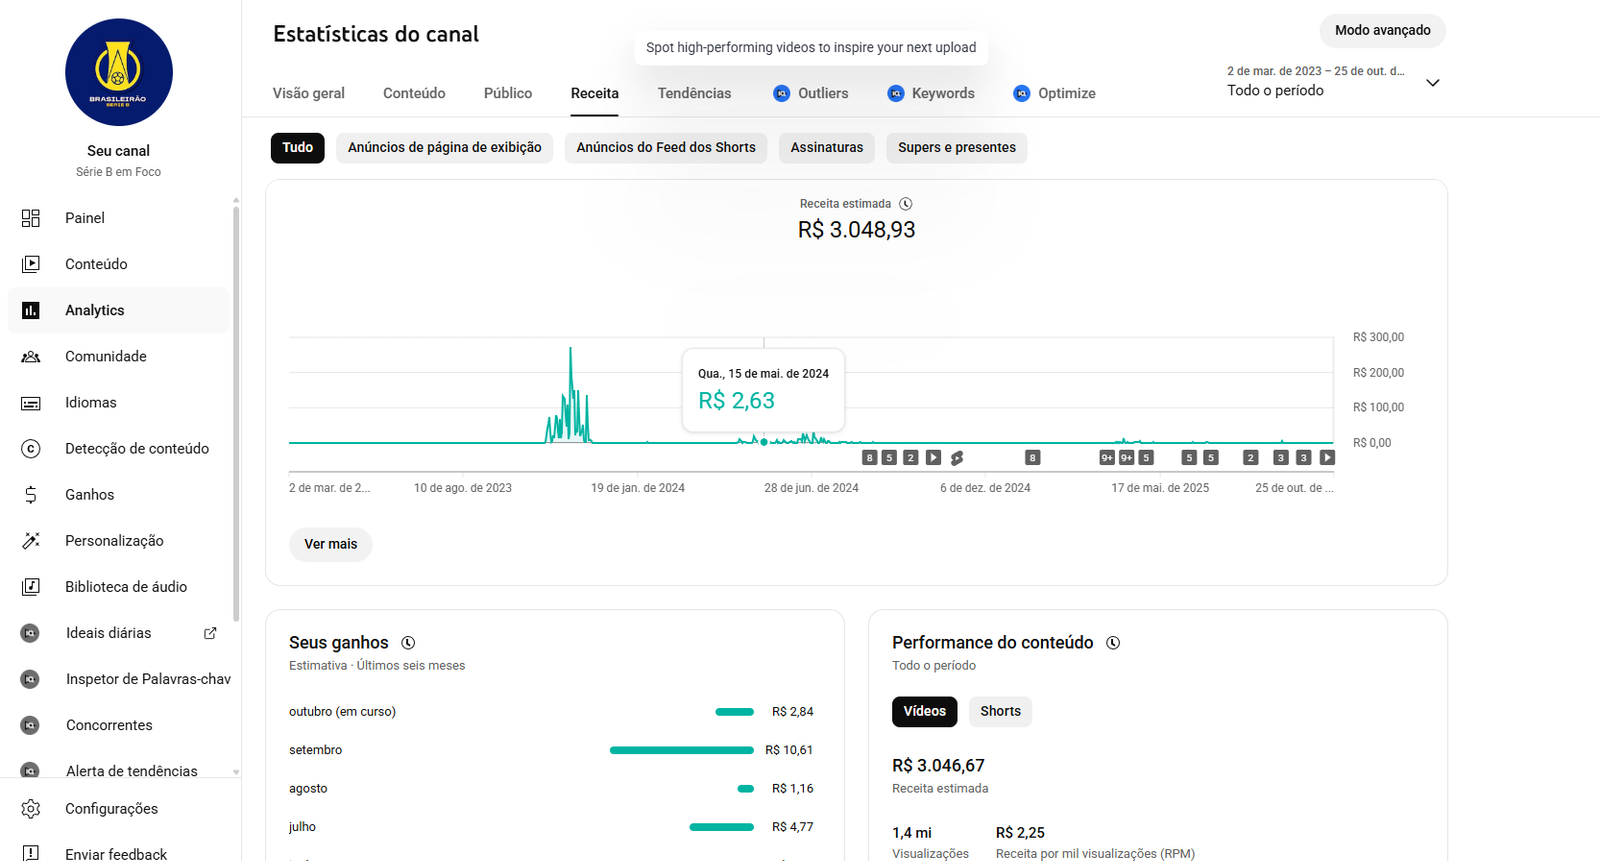Click the Ganhos dollar icon
This screenshot has height=861, width=1600.
[x=31, y=495]
